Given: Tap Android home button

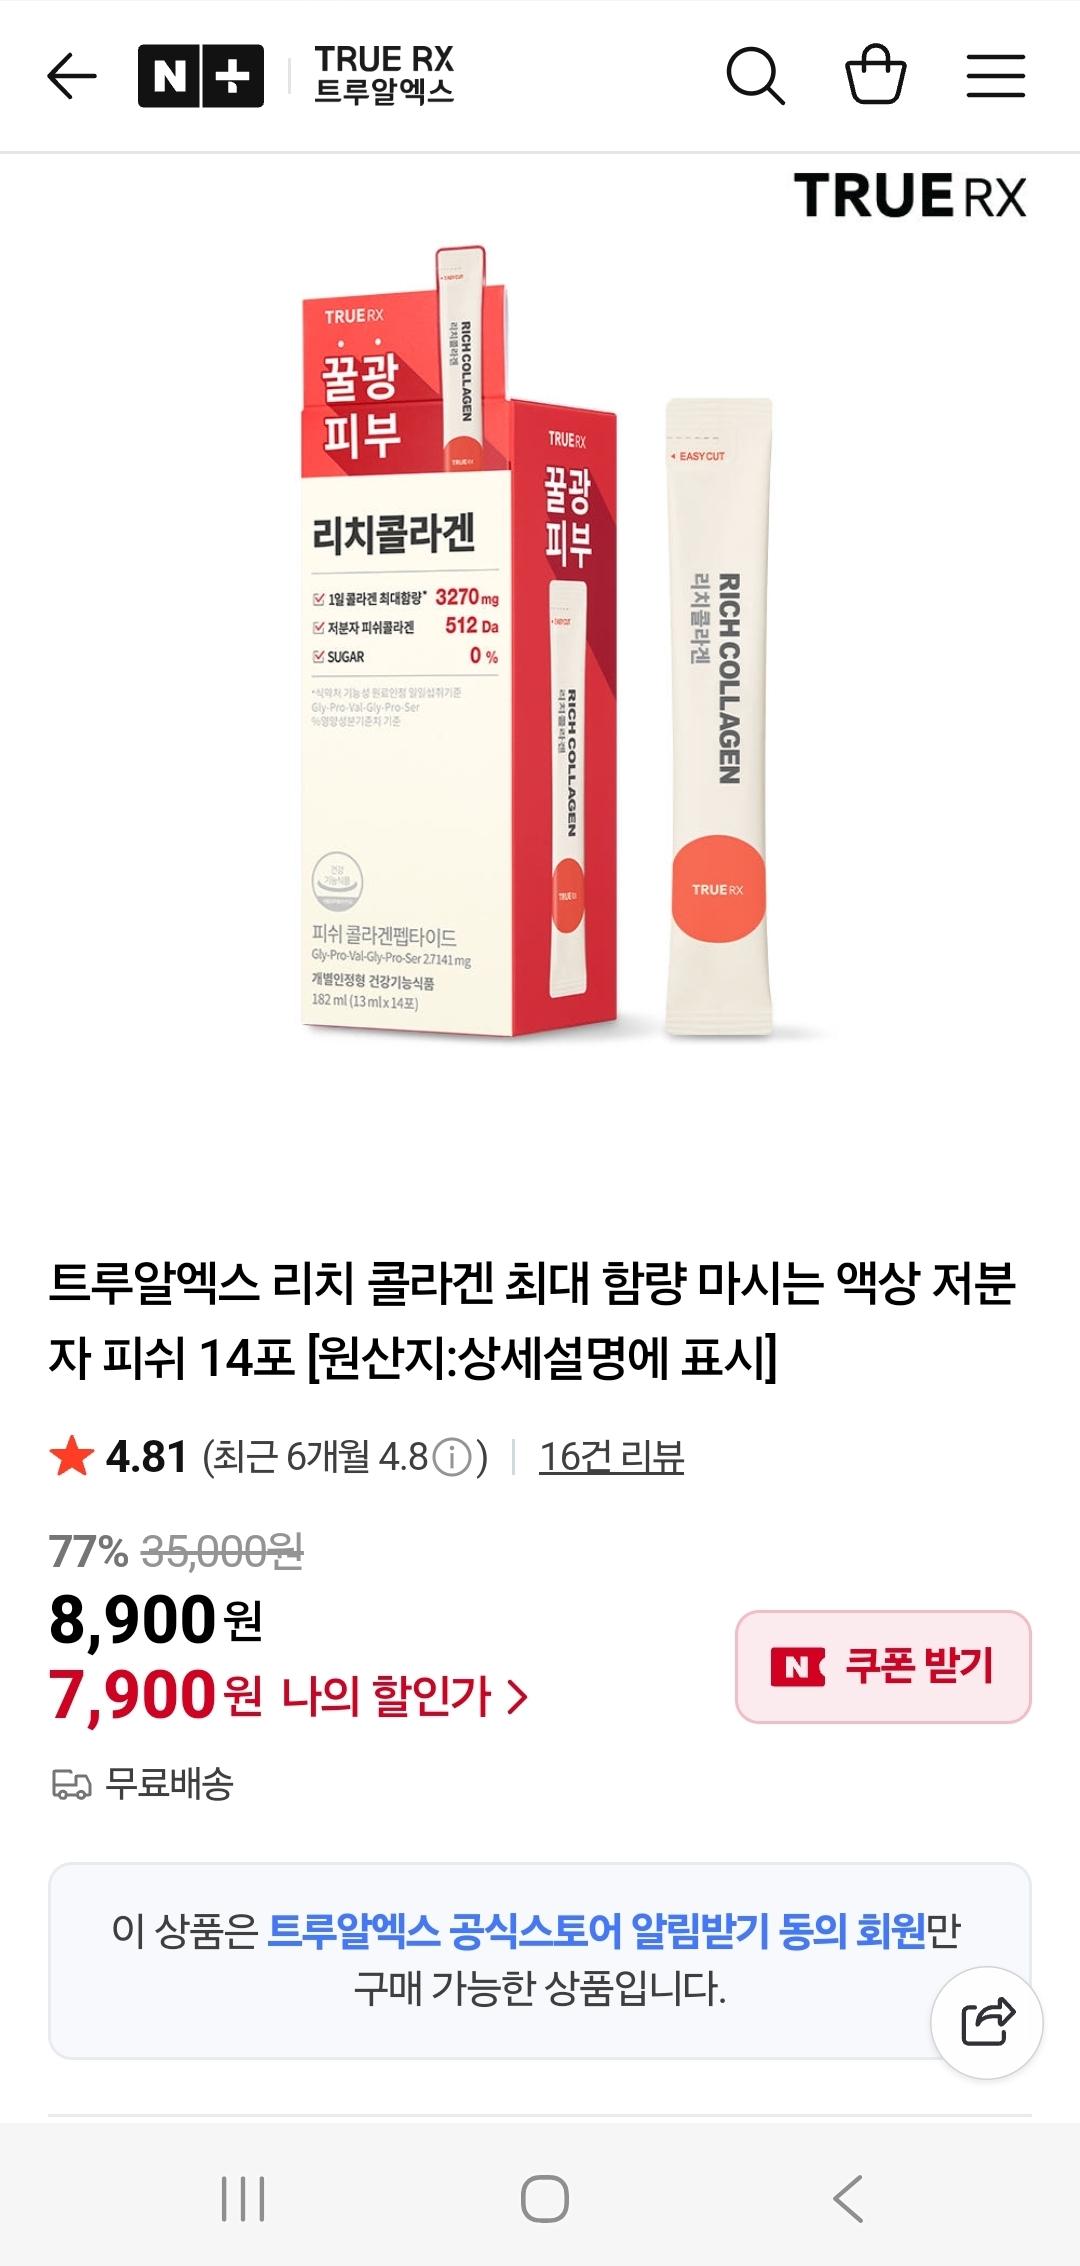Looking at the screenshot, I should tap(545, 2199).
